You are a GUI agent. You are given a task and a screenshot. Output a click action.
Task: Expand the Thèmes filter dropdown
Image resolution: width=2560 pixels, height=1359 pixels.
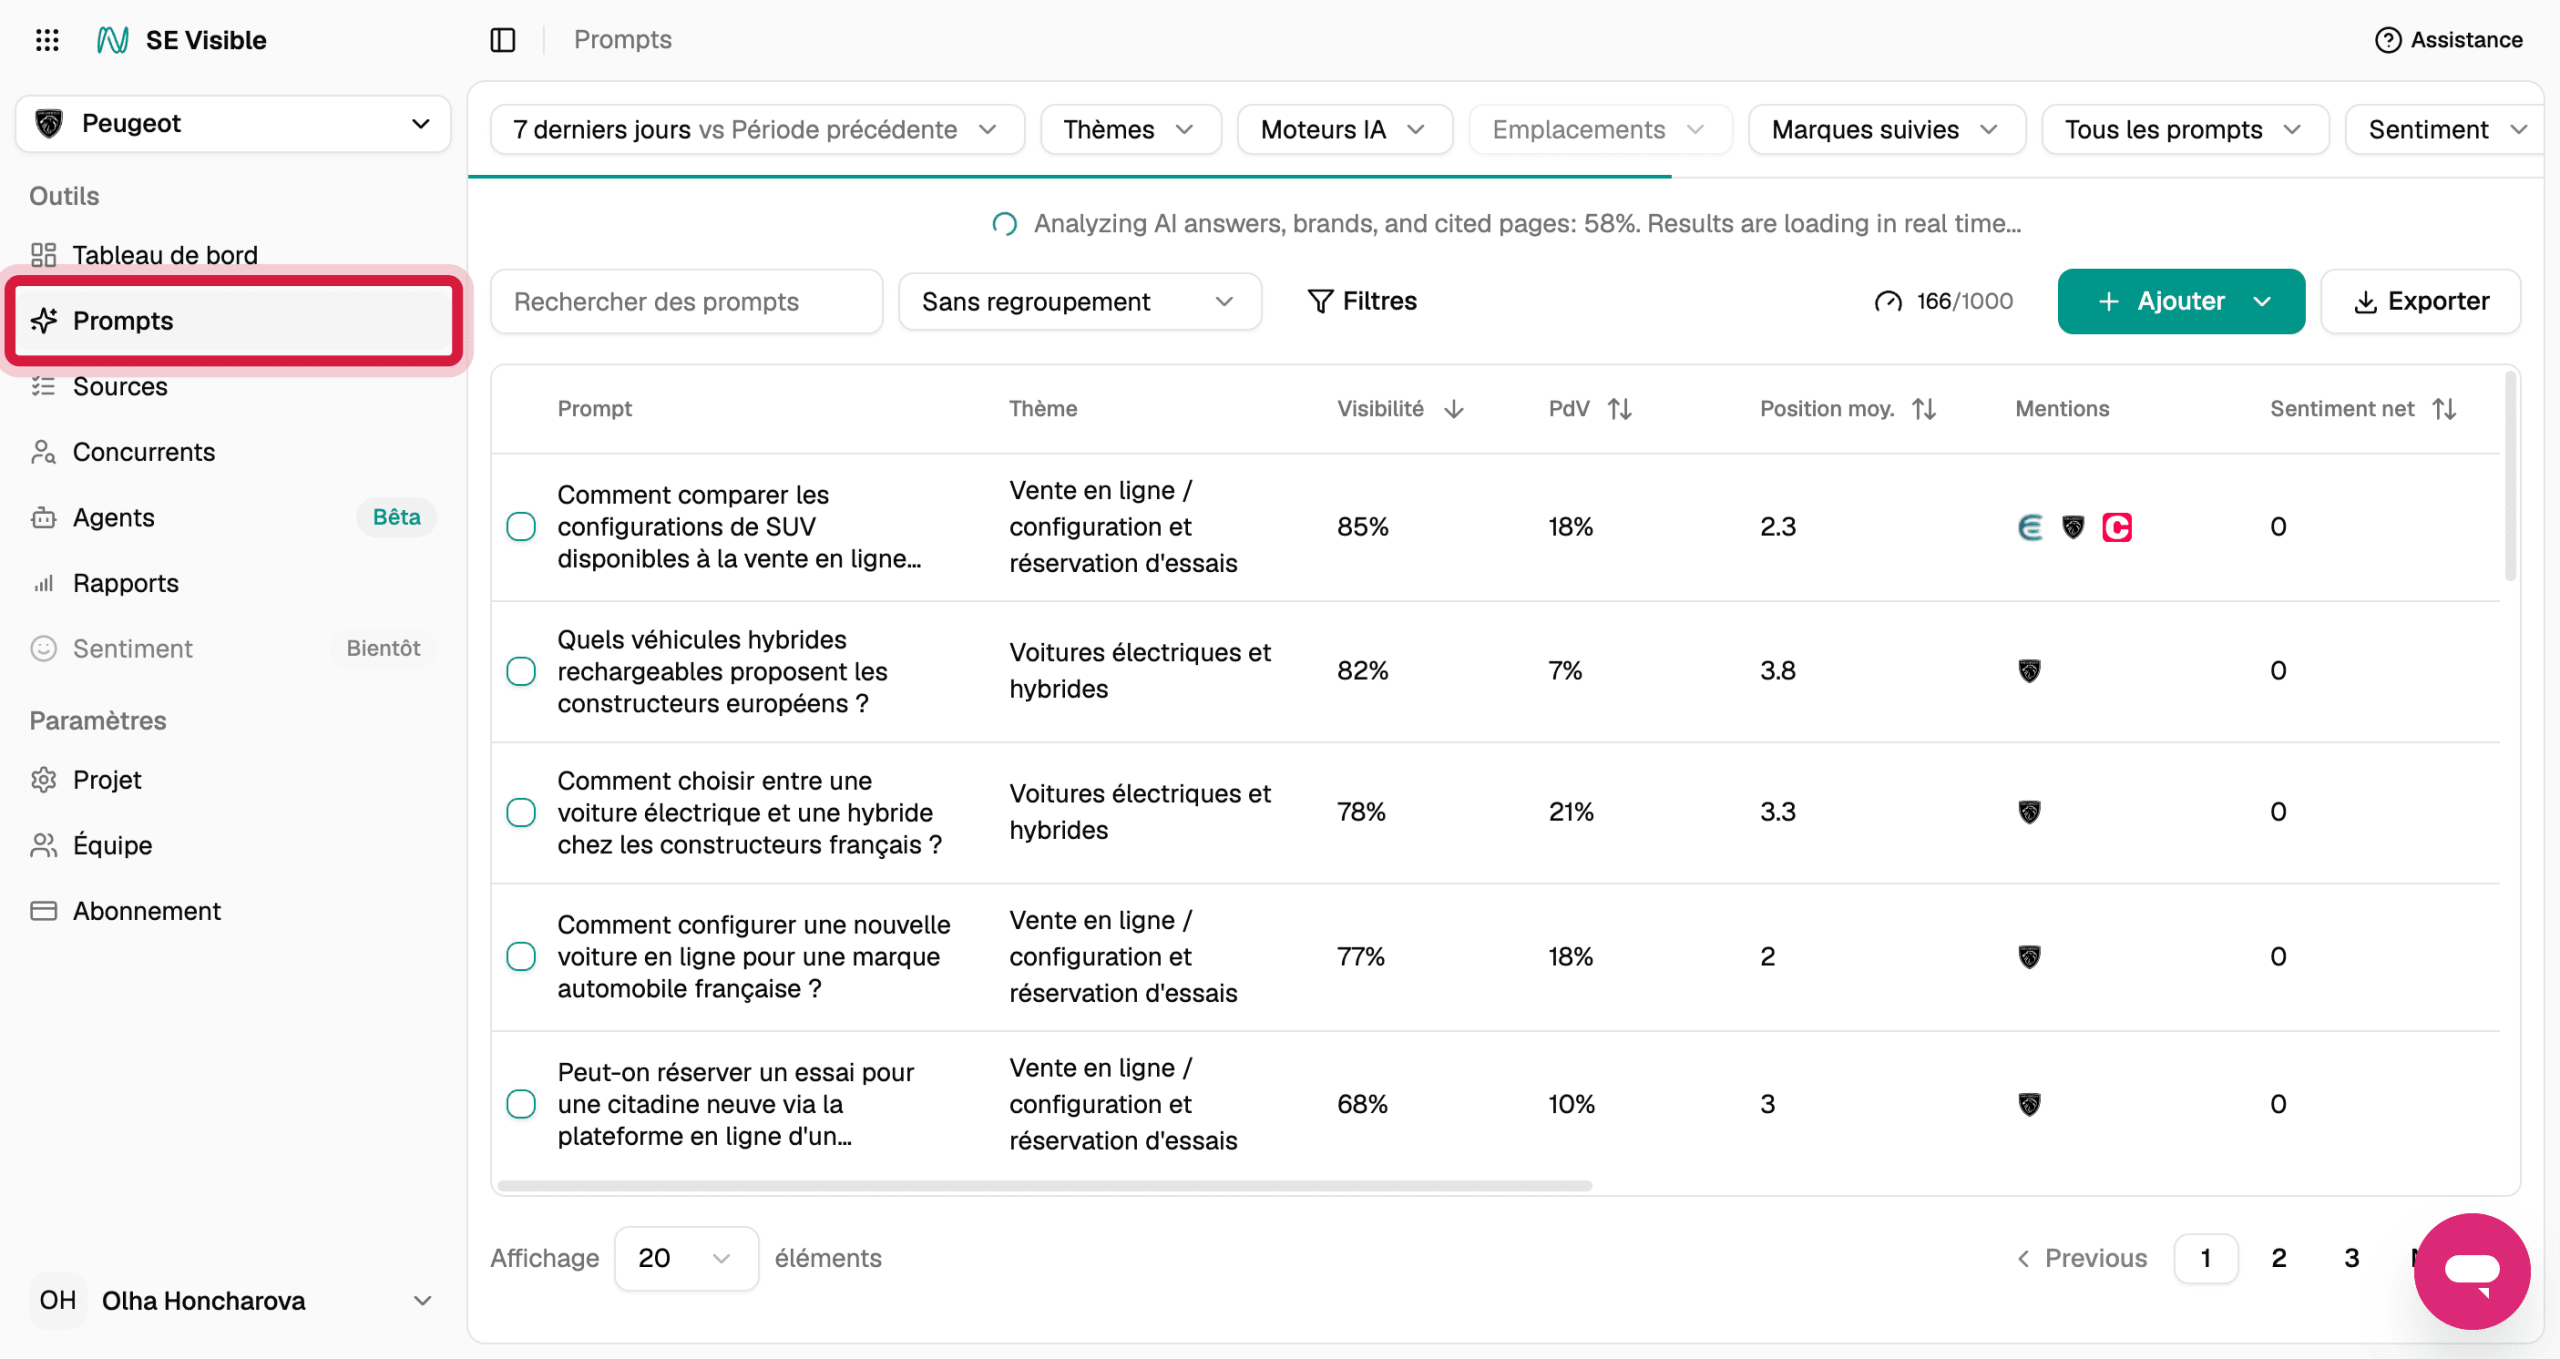[1130, 130]
